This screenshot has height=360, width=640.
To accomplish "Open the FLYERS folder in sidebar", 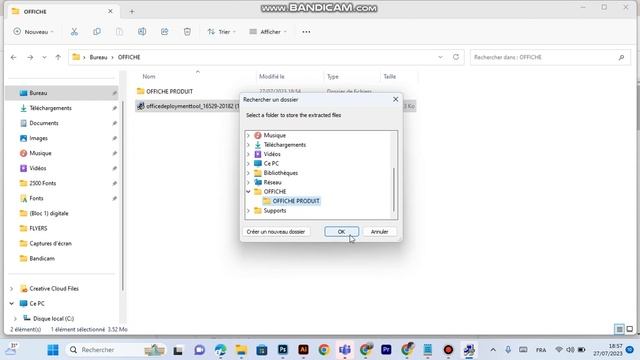I will coord(38,229).
